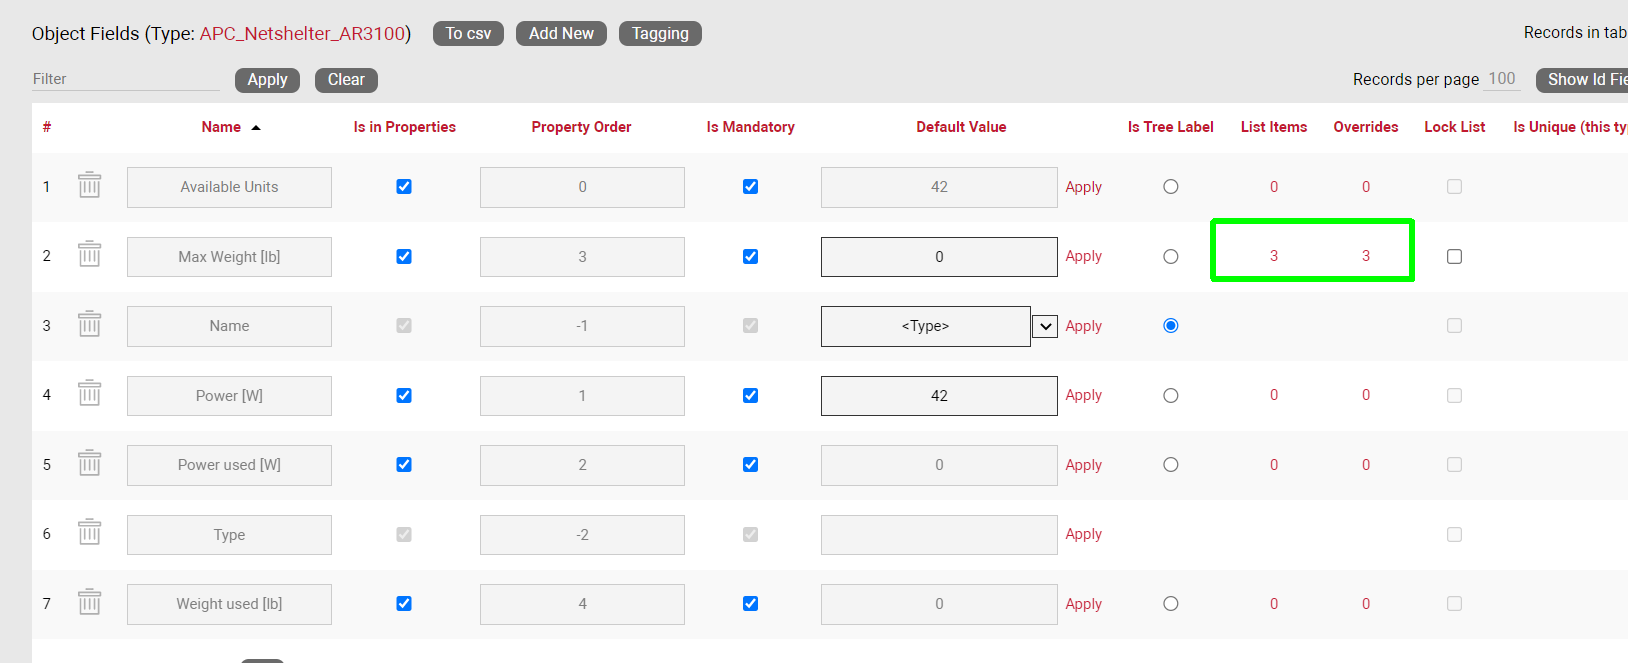Delete the Max Weight [lb] field row
Viewport: 1628px width, 663px height.
click(89, 255)
